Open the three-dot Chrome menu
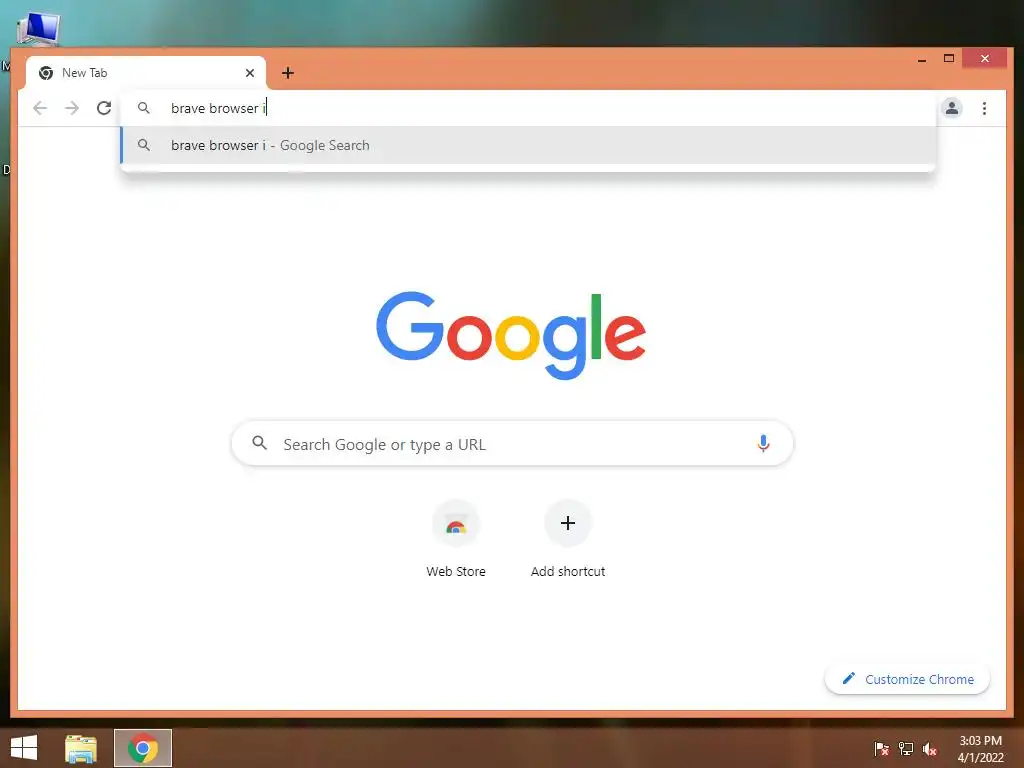 [x=984, y=108]
